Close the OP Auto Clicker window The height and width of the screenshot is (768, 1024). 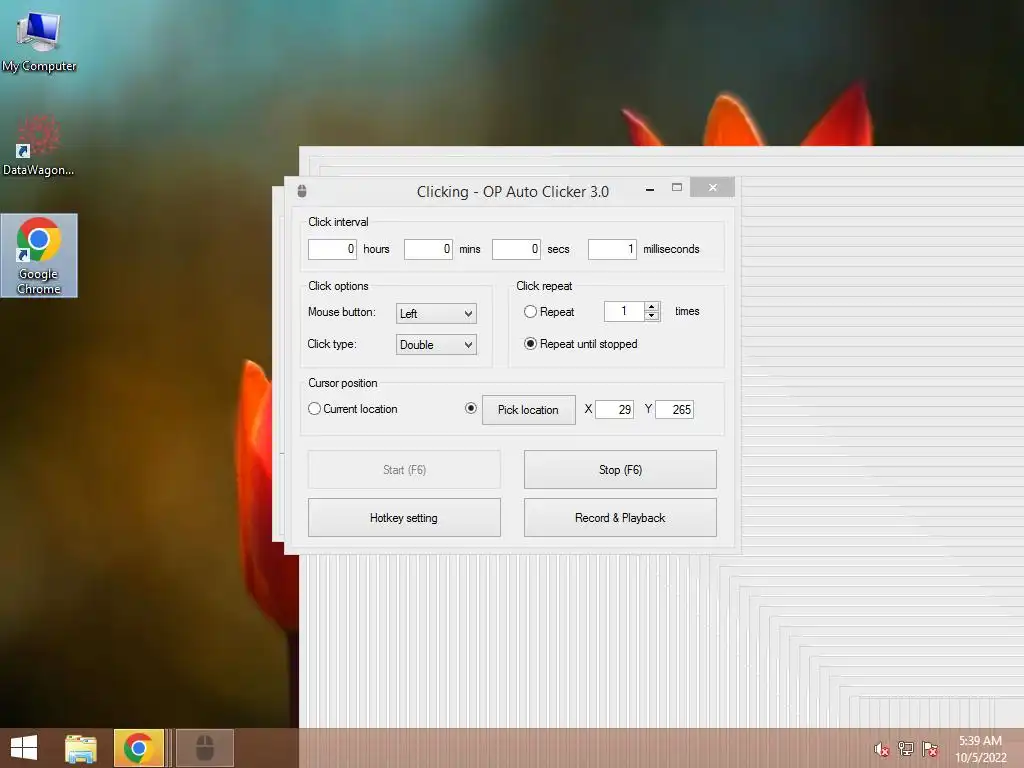[x=712, y=187]
